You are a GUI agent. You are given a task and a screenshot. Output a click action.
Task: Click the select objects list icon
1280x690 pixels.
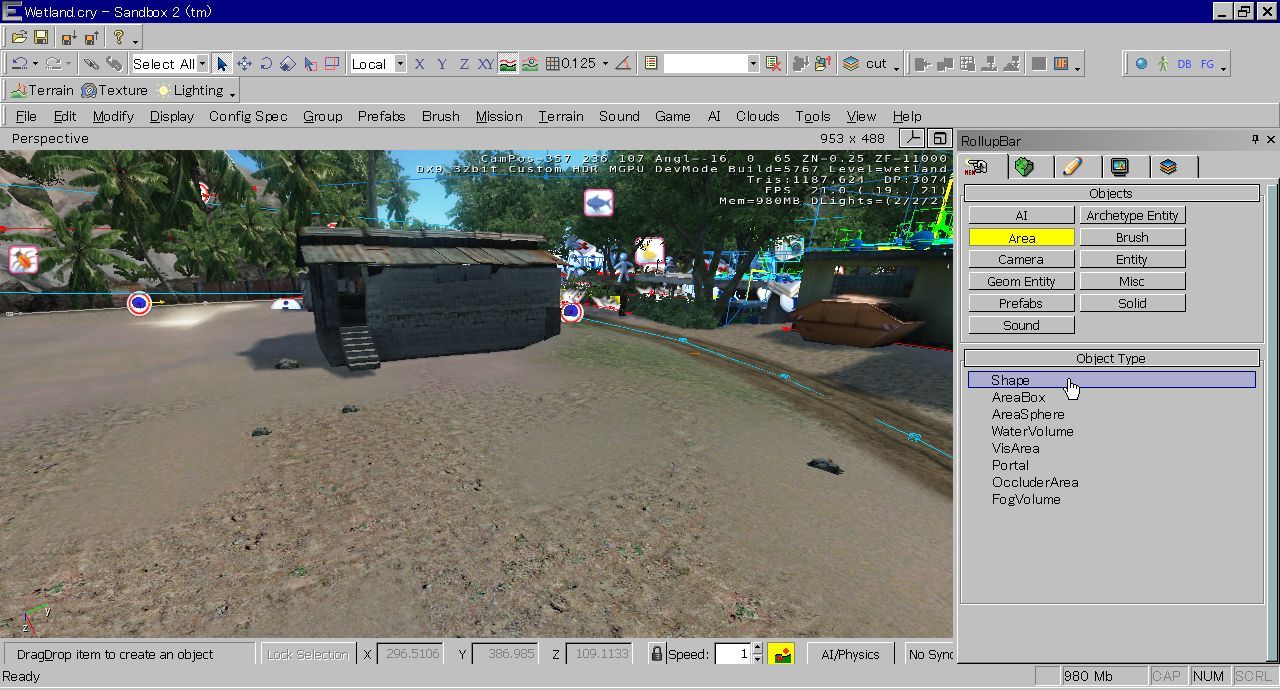point(651,63)
